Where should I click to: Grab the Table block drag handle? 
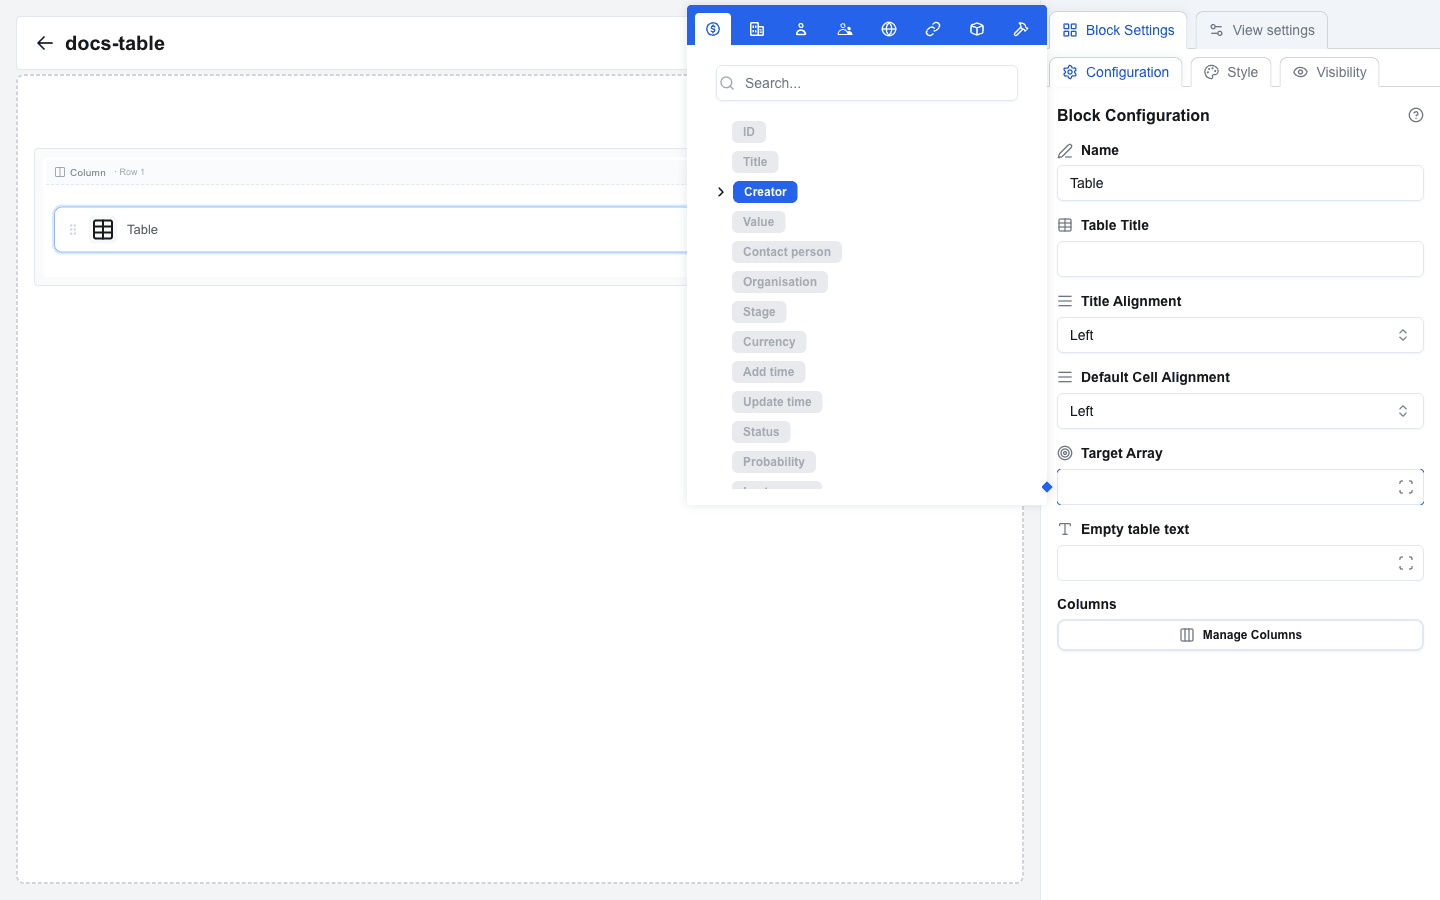pos(73,229)
